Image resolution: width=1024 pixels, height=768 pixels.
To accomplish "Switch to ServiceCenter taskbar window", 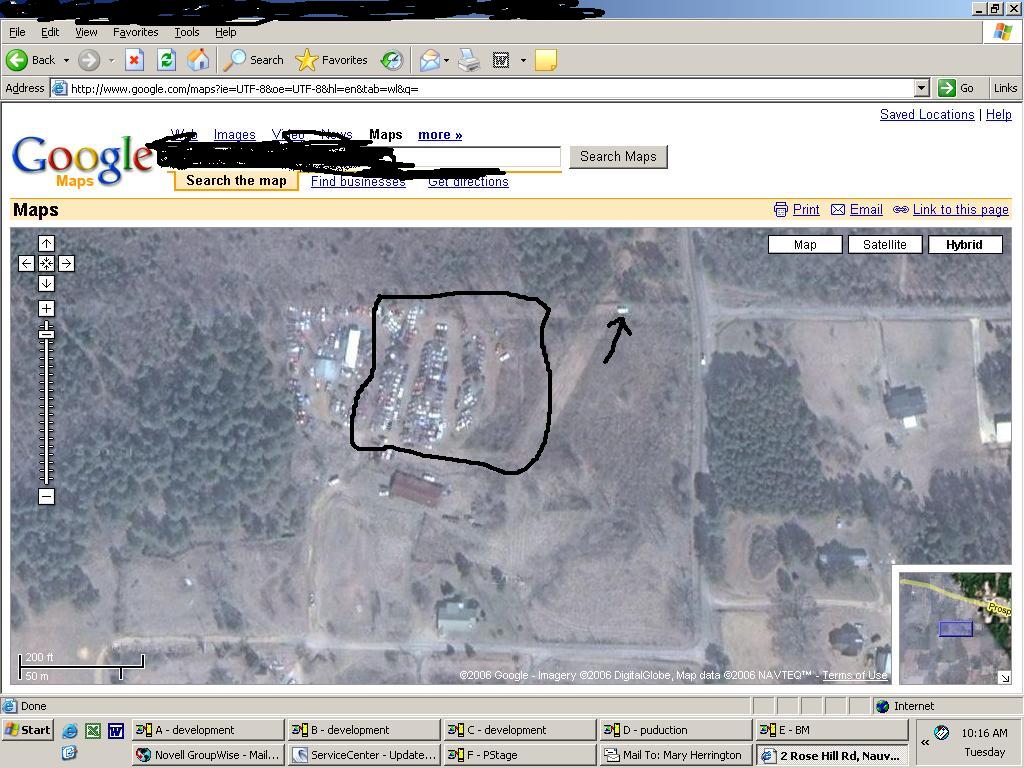I will coord(365,755).
